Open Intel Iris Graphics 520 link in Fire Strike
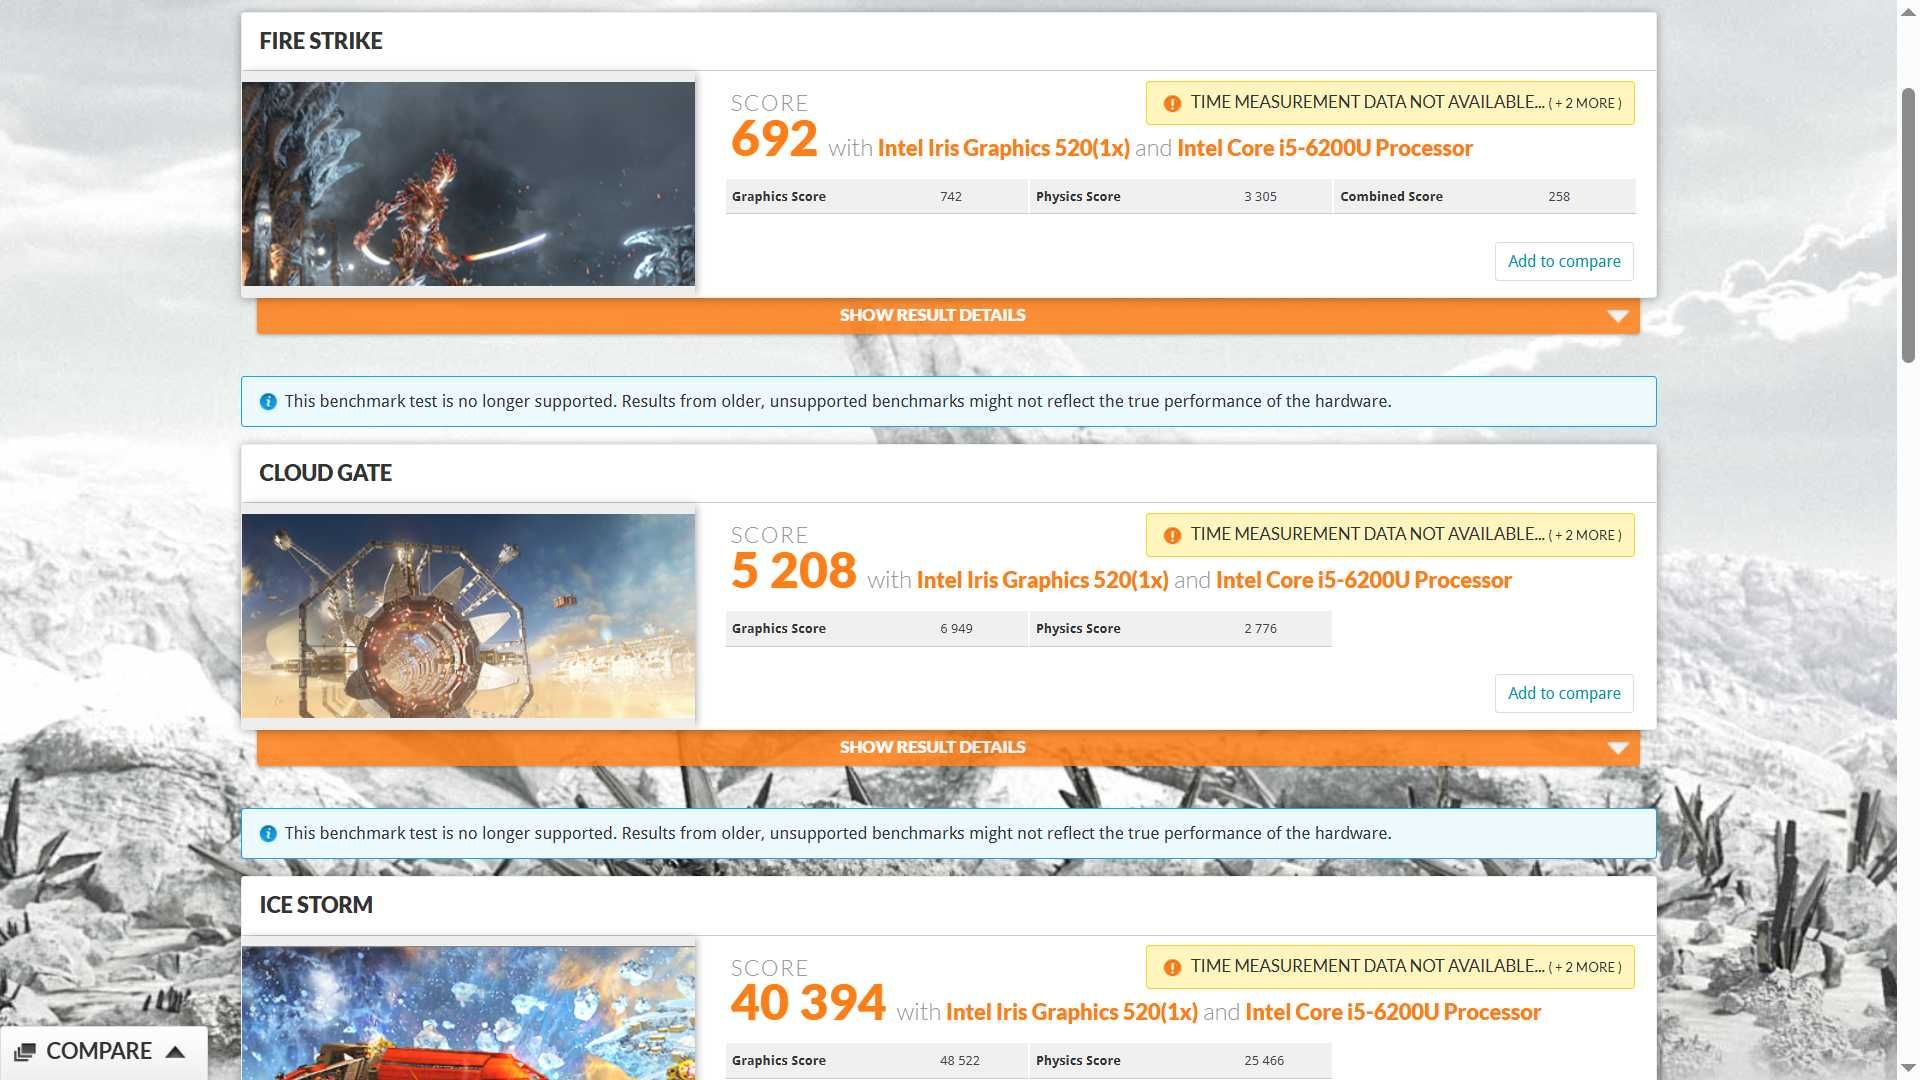 click(1003, 148)
